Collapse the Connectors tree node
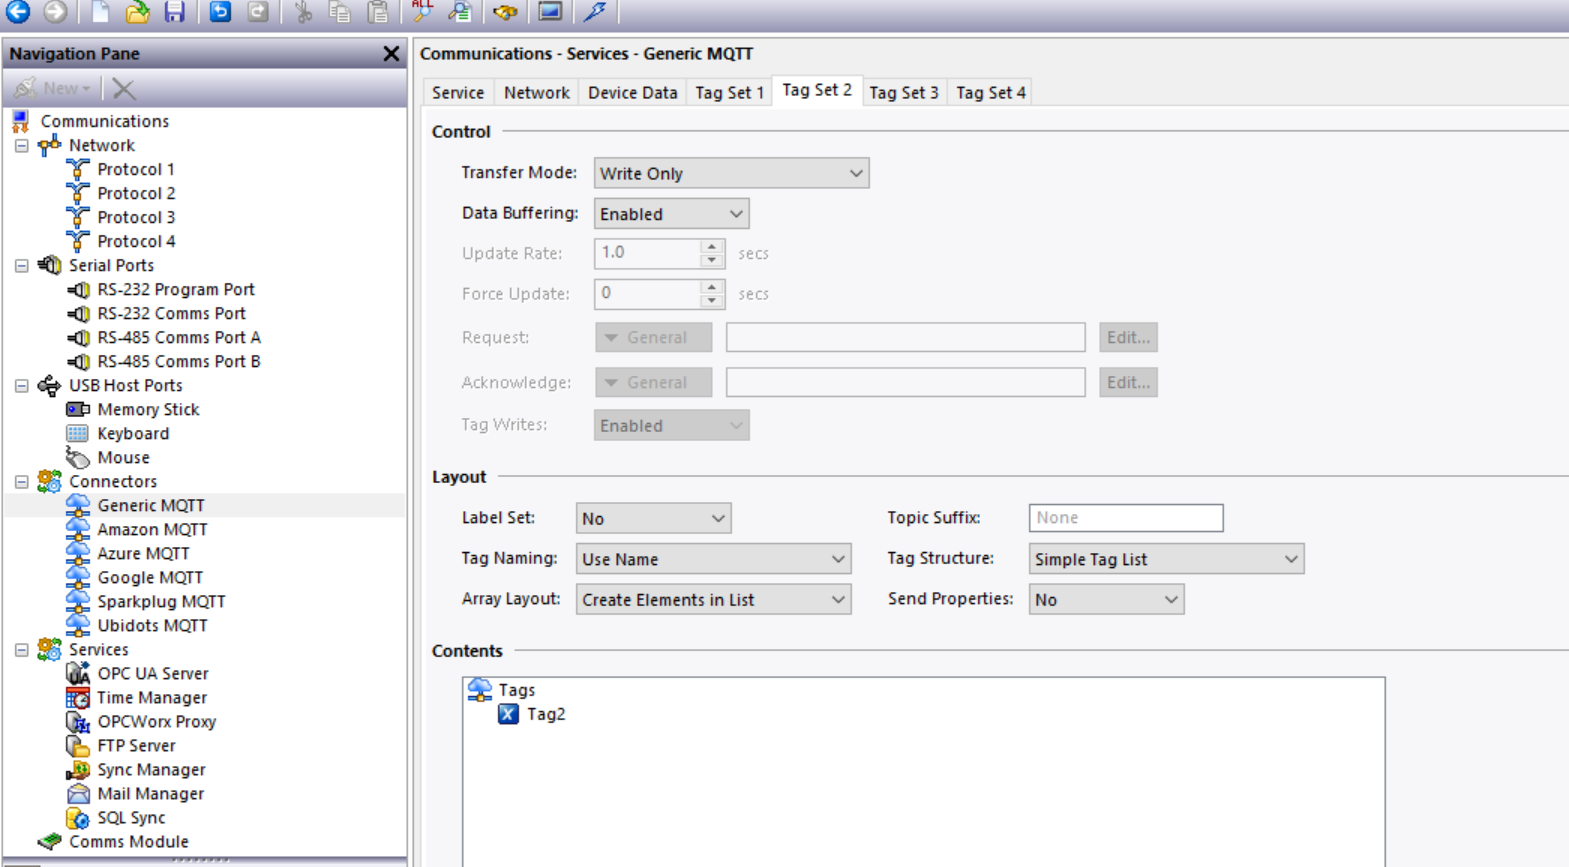The width and height of the screenshot is (1569, 867). [x=21, y=481]
